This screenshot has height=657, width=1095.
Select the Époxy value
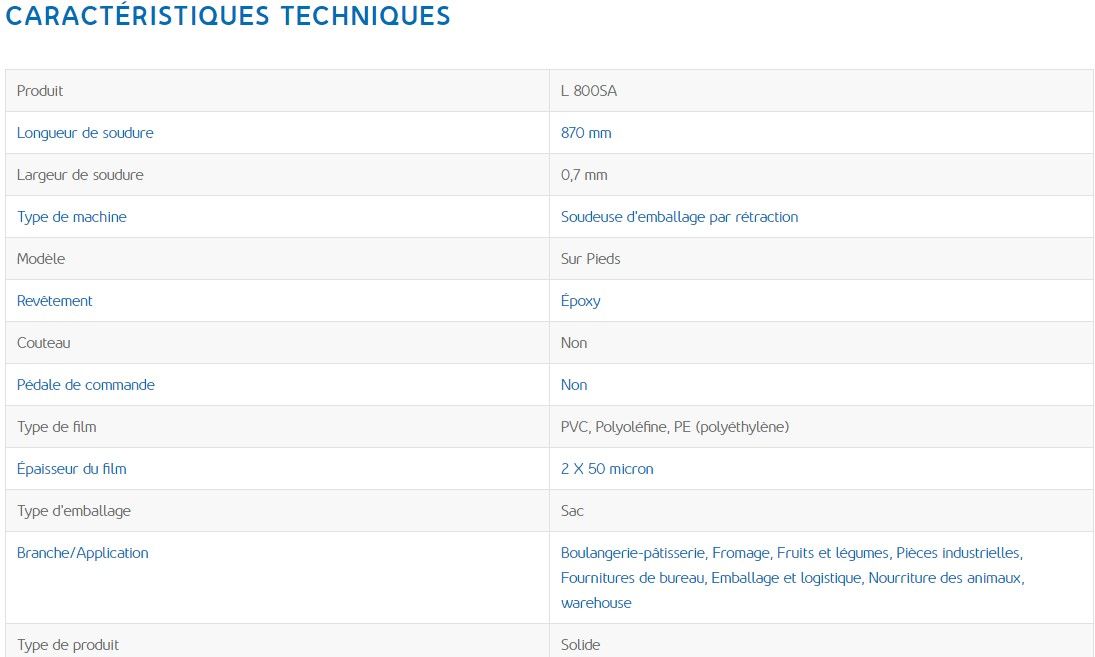coord(581,301)
